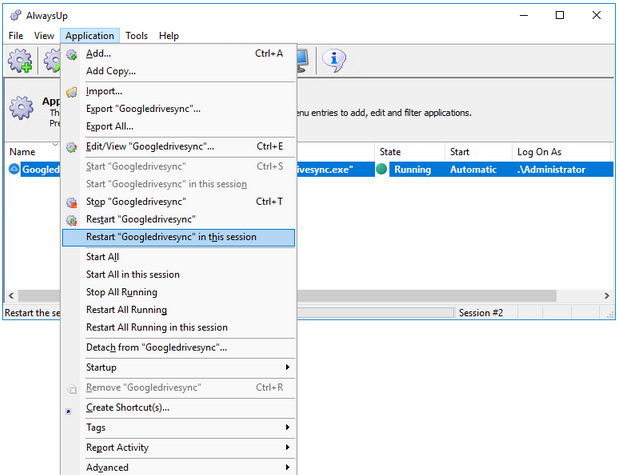Click the Create Shortcut icon in menu
The width and height of the screenshot is (618, 475).
[x=69, y=411]
